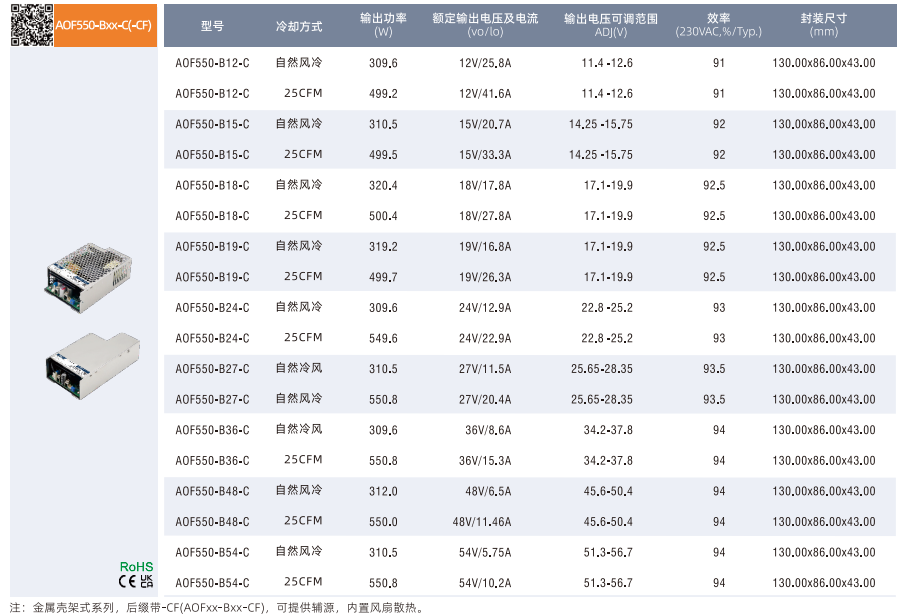Click the 封装尺寸 (mm) column header
905x616 pixels.
pos(824,25)
